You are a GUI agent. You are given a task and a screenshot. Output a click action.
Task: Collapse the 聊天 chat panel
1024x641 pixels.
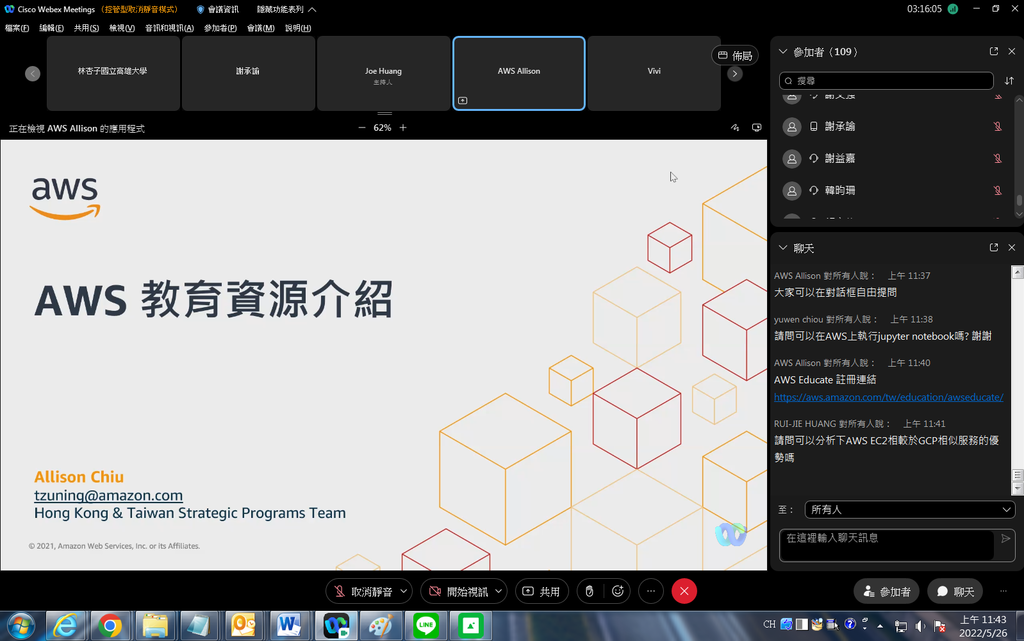point(783,248)
